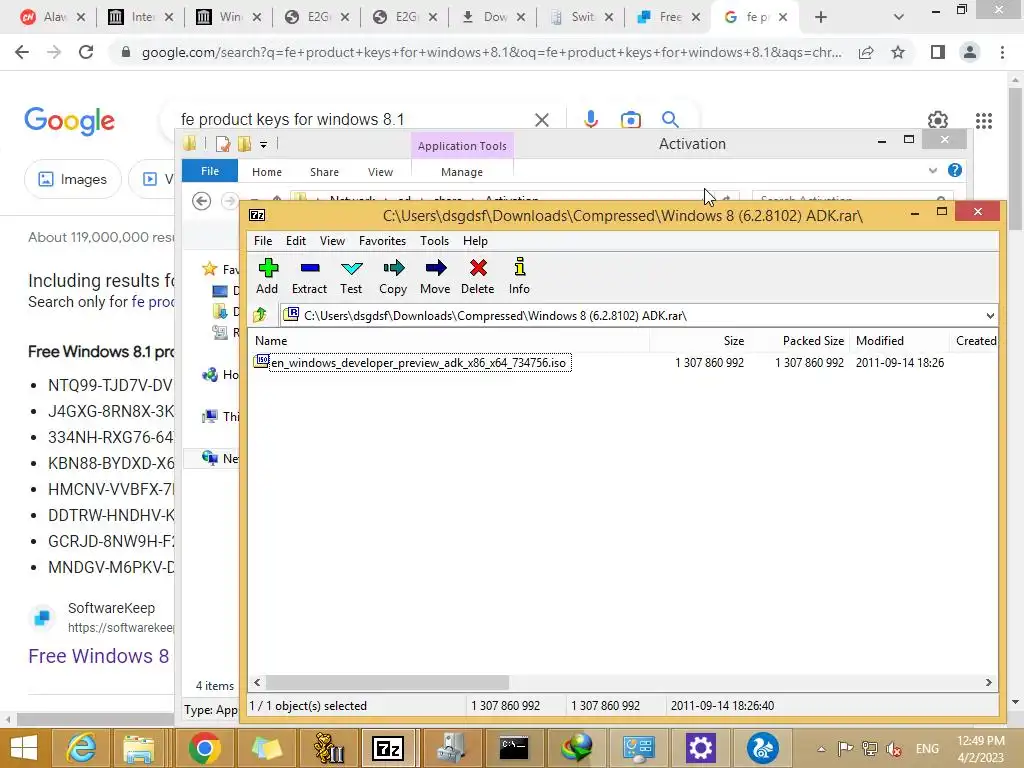Click the 7-Zip address path field
This screenshot has height=768, width=1024.
pyautogui.click(x=630, y=315)
